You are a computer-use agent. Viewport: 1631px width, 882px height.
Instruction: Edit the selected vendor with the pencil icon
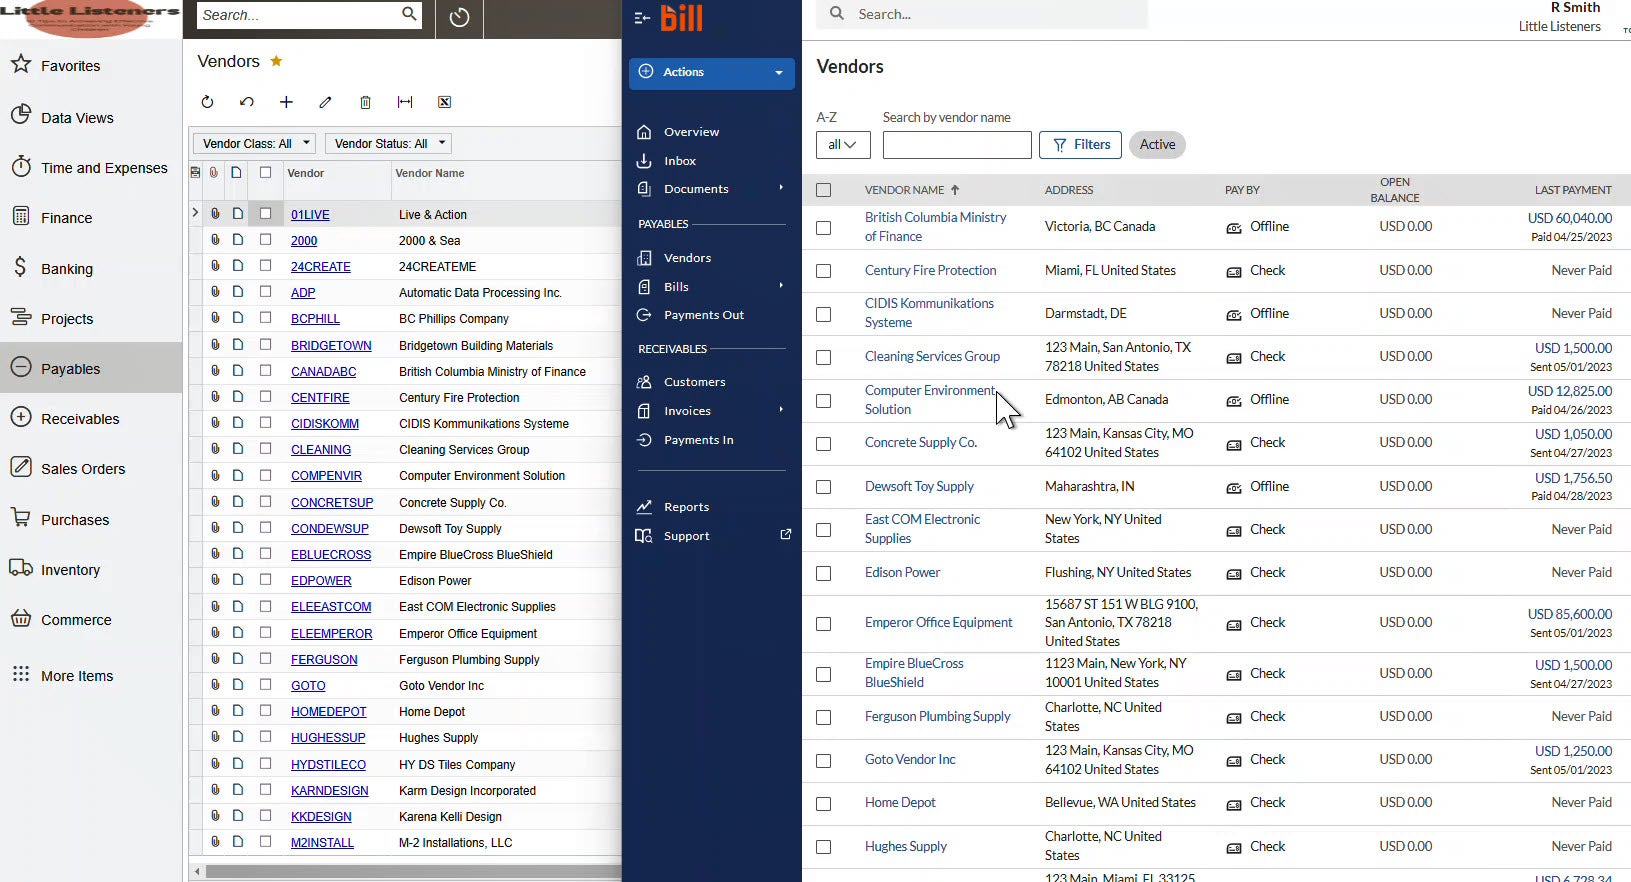[x=325, y=102]
